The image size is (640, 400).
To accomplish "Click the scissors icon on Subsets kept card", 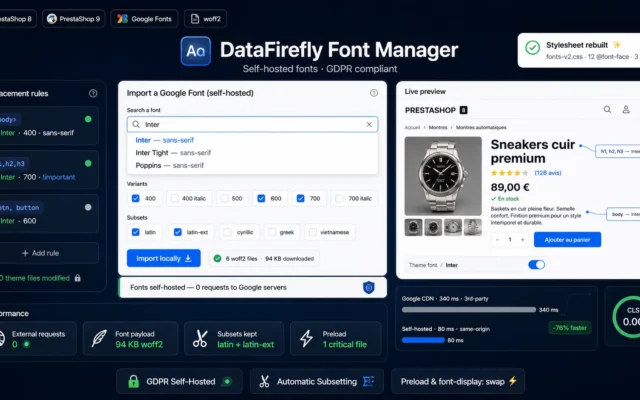I will coord(200,338).
